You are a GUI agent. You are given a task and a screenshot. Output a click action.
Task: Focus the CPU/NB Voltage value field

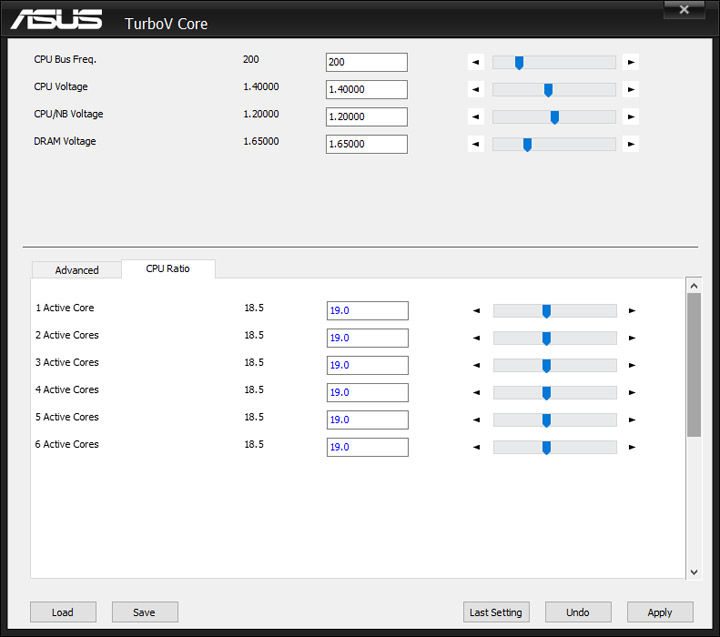[366, 117]
